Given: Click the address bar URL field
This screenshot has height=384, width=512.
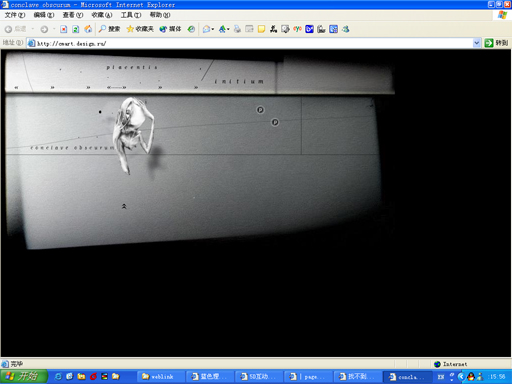Looking at the screenshot, I should pos(250,43).
